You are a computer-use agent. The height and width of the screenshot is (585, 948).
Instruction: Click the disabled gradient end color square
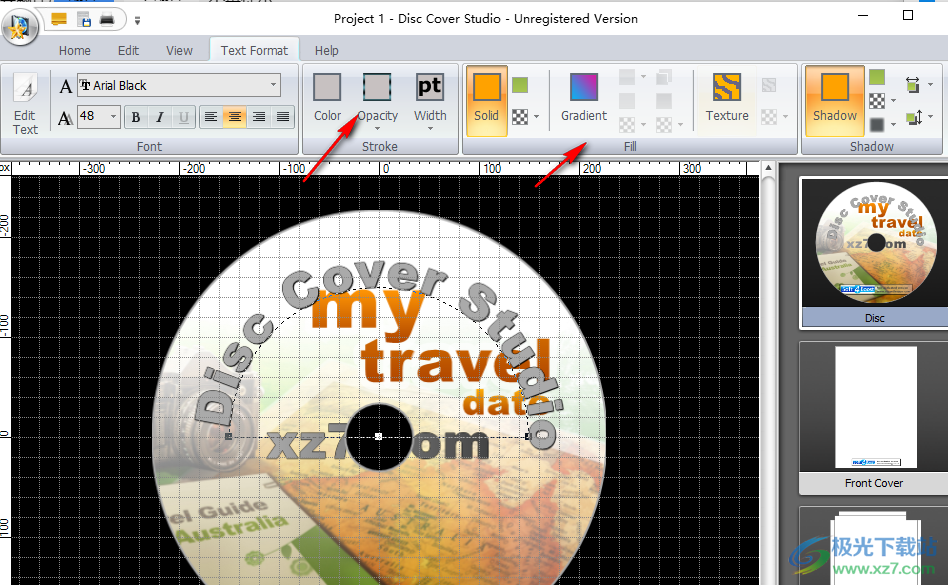pos(664,101)
